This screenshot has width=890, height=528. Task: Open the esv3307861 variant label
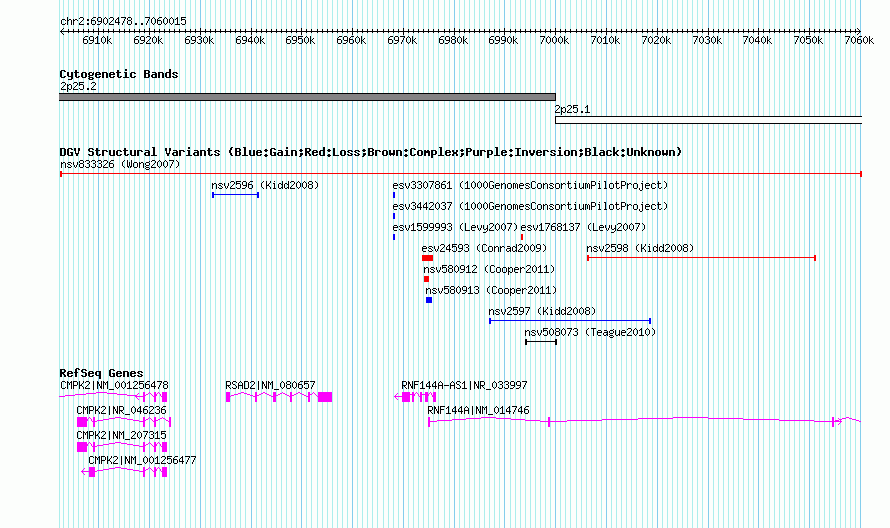point(530,185)
